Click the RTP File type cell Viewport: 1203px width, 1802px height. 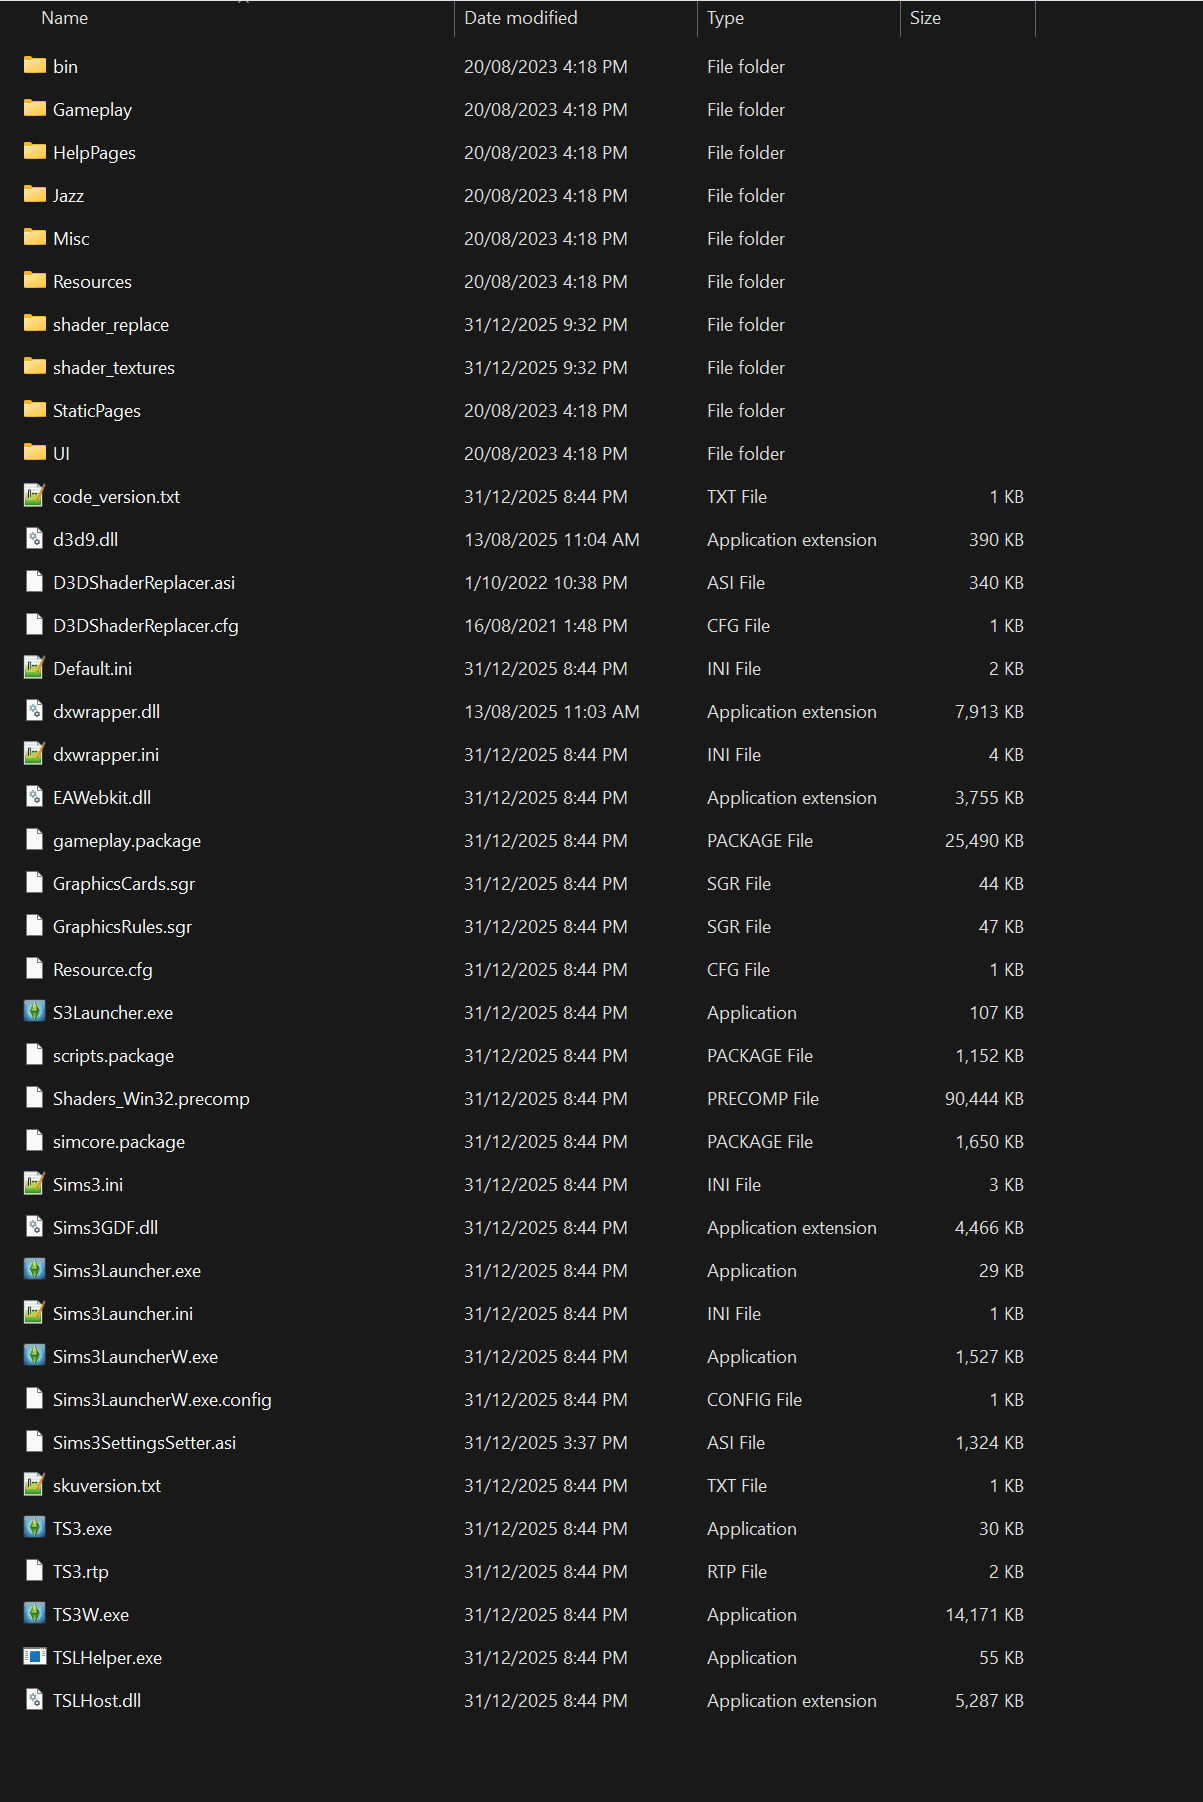coord(737,1571)
